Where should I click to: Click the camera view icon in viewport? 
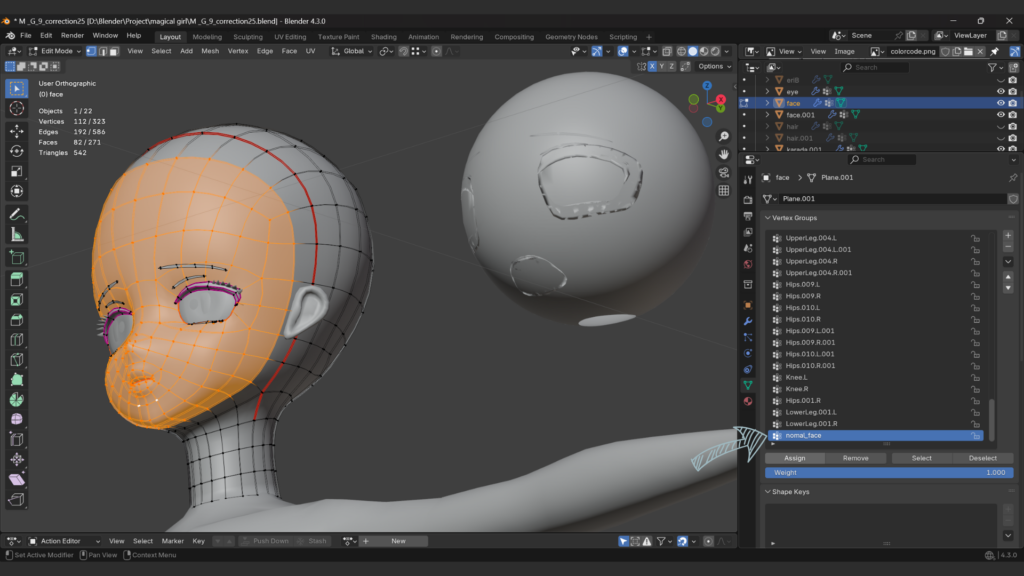pos(724,172)
